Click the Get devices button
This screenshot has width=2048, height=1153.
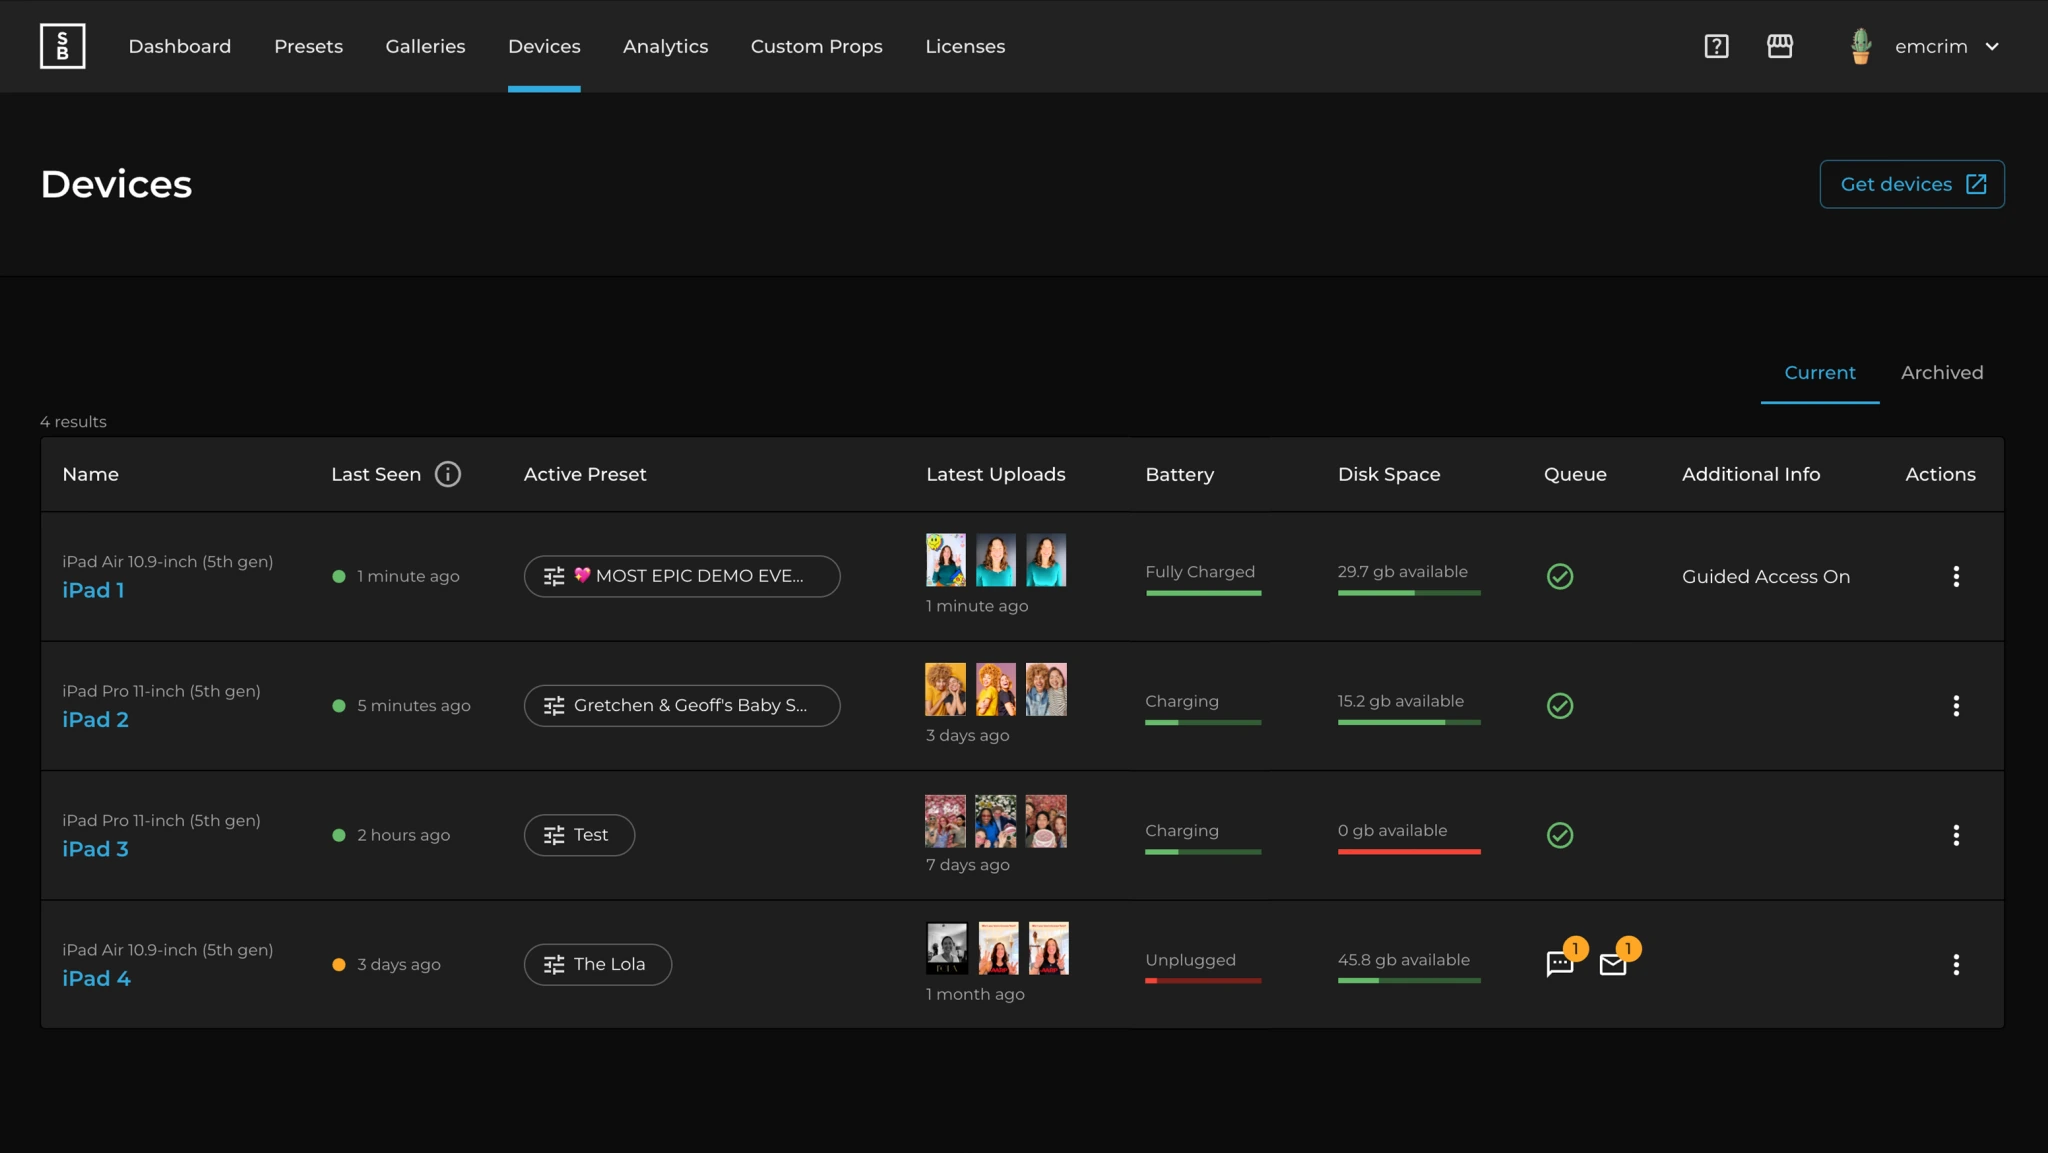(1912, 184)
